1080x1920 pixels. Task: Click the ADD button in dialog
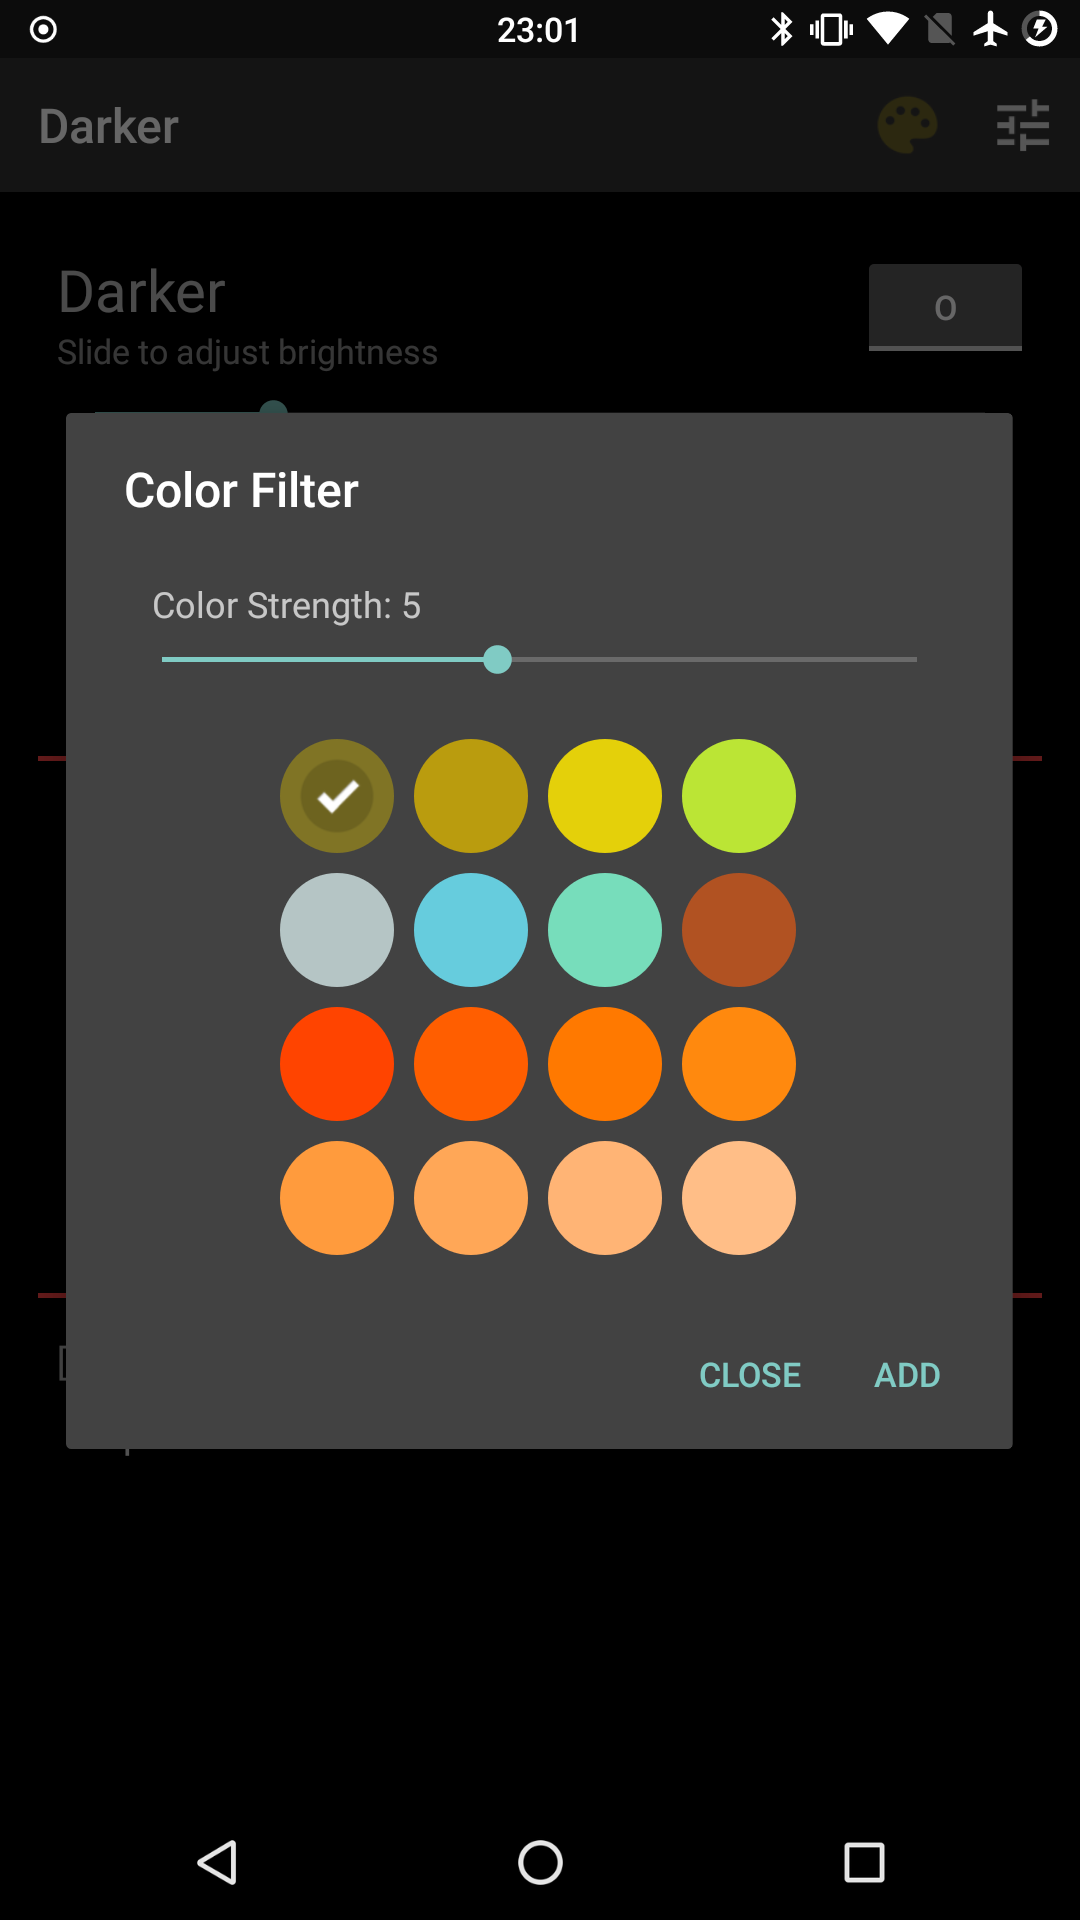coord(907,1375)
